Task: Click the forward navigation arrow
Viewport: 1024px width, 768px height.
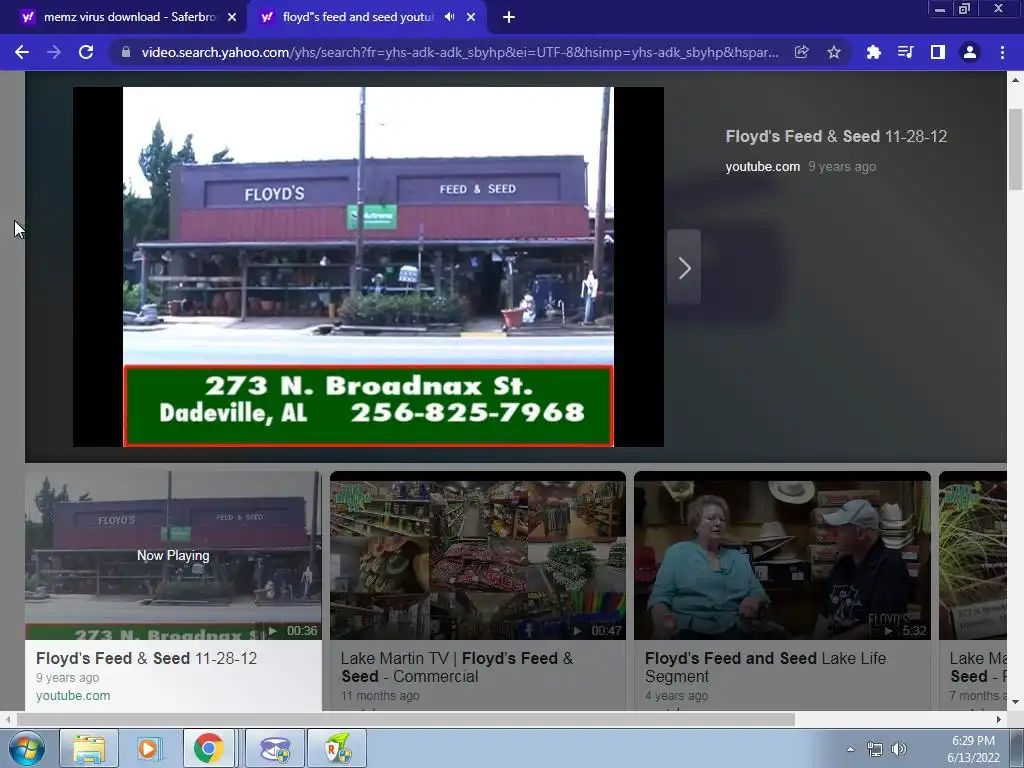Action: tap(54, 52)
